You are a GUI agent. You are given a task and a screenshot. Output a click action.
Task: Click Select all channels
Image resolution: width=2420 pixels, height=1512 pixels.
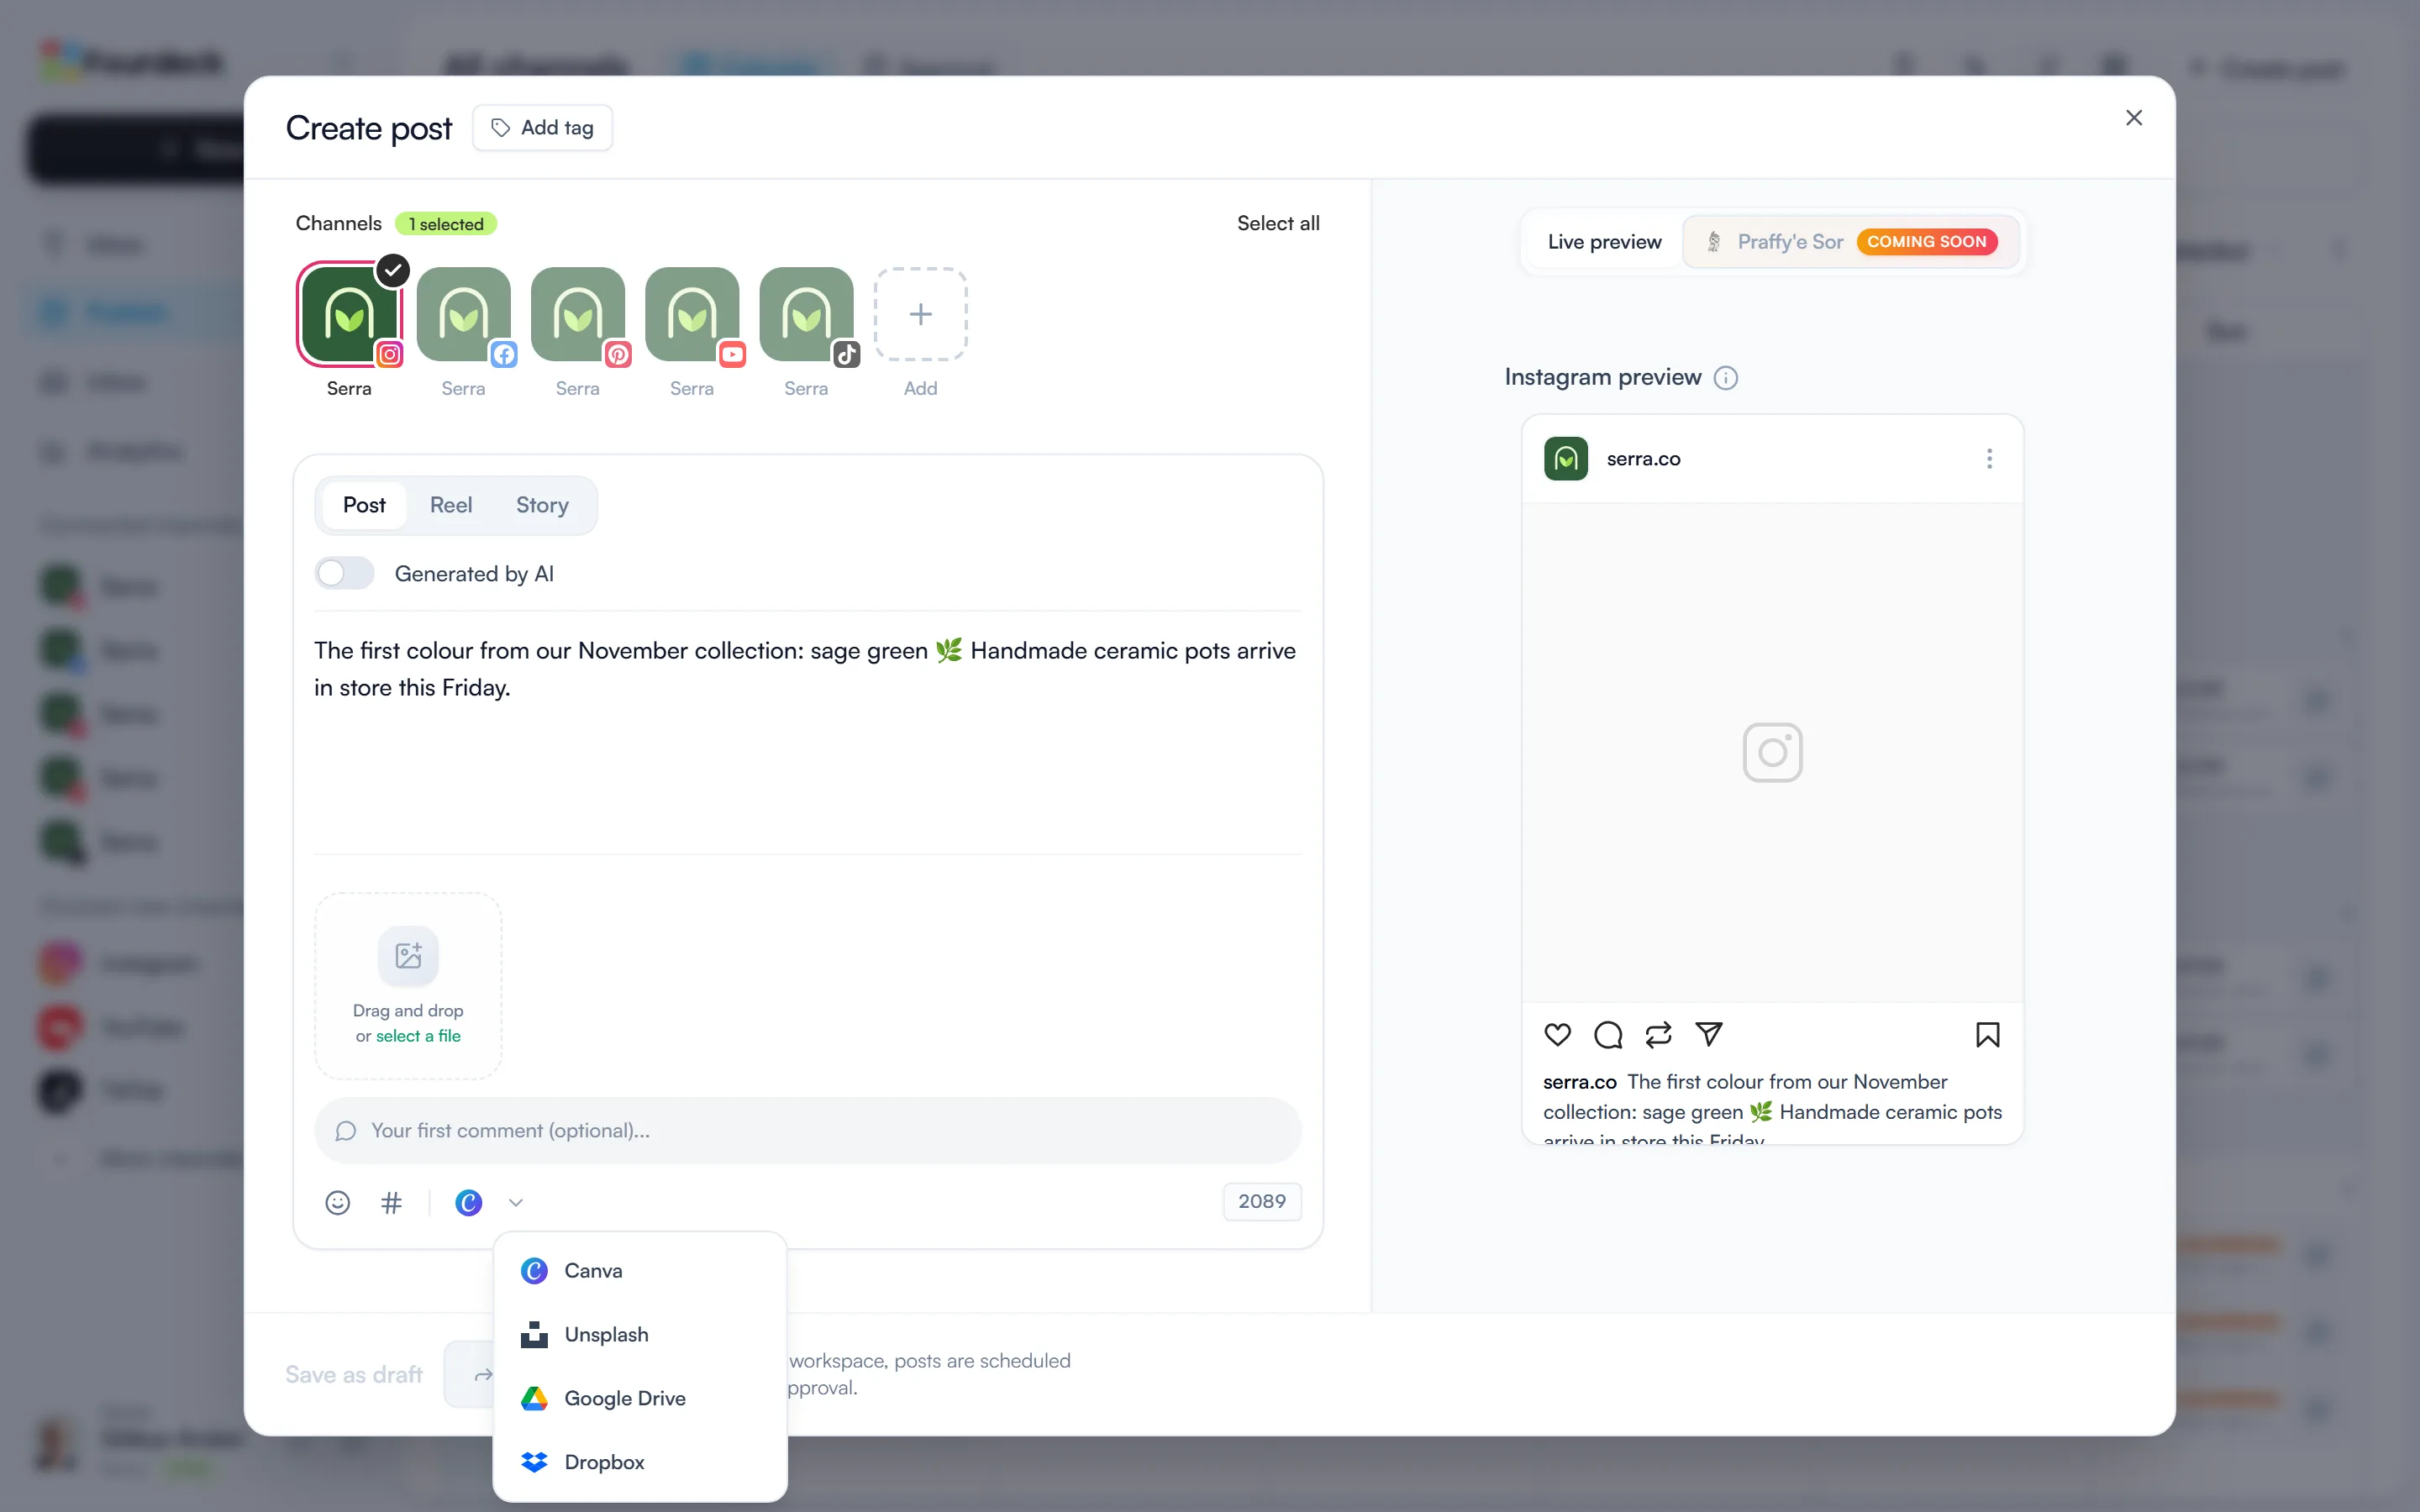coord(1278,223)
